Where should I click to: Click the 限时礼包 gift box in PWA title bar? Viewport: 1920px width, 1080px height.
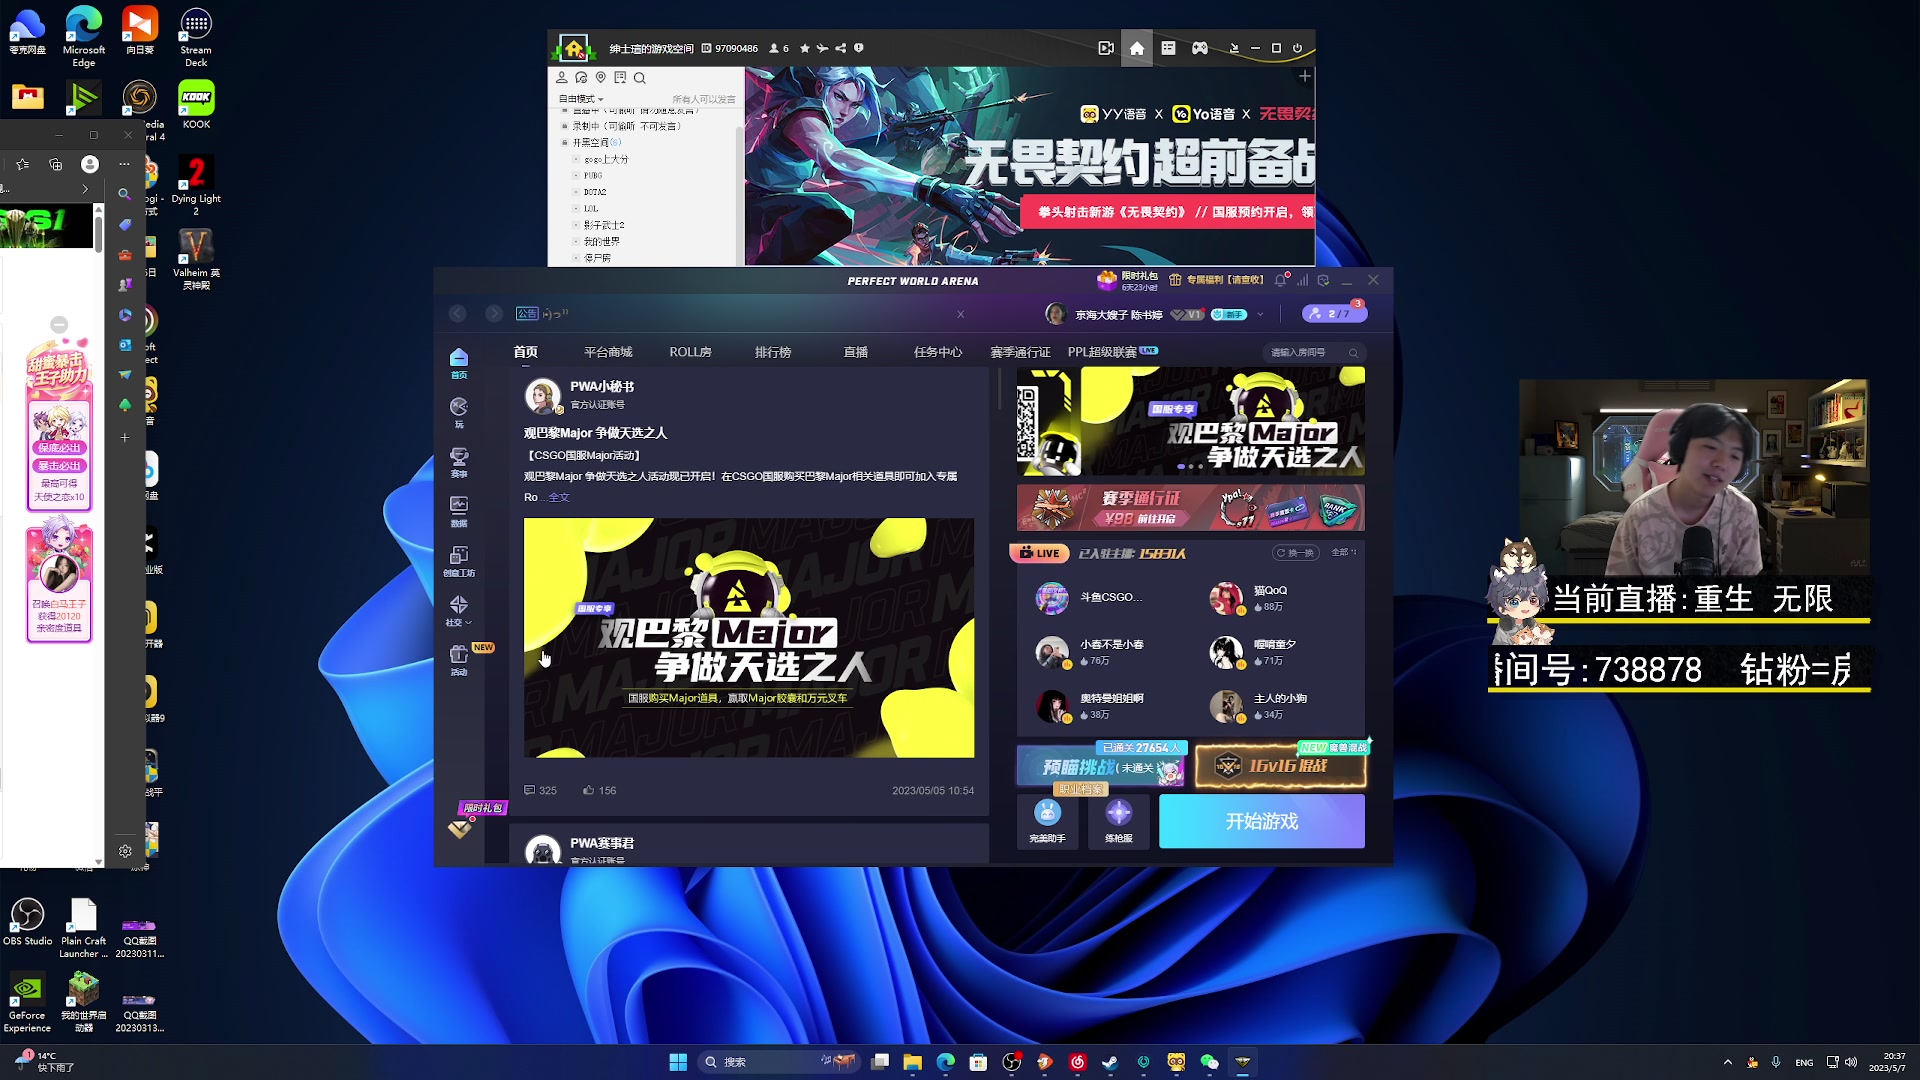1107,280
